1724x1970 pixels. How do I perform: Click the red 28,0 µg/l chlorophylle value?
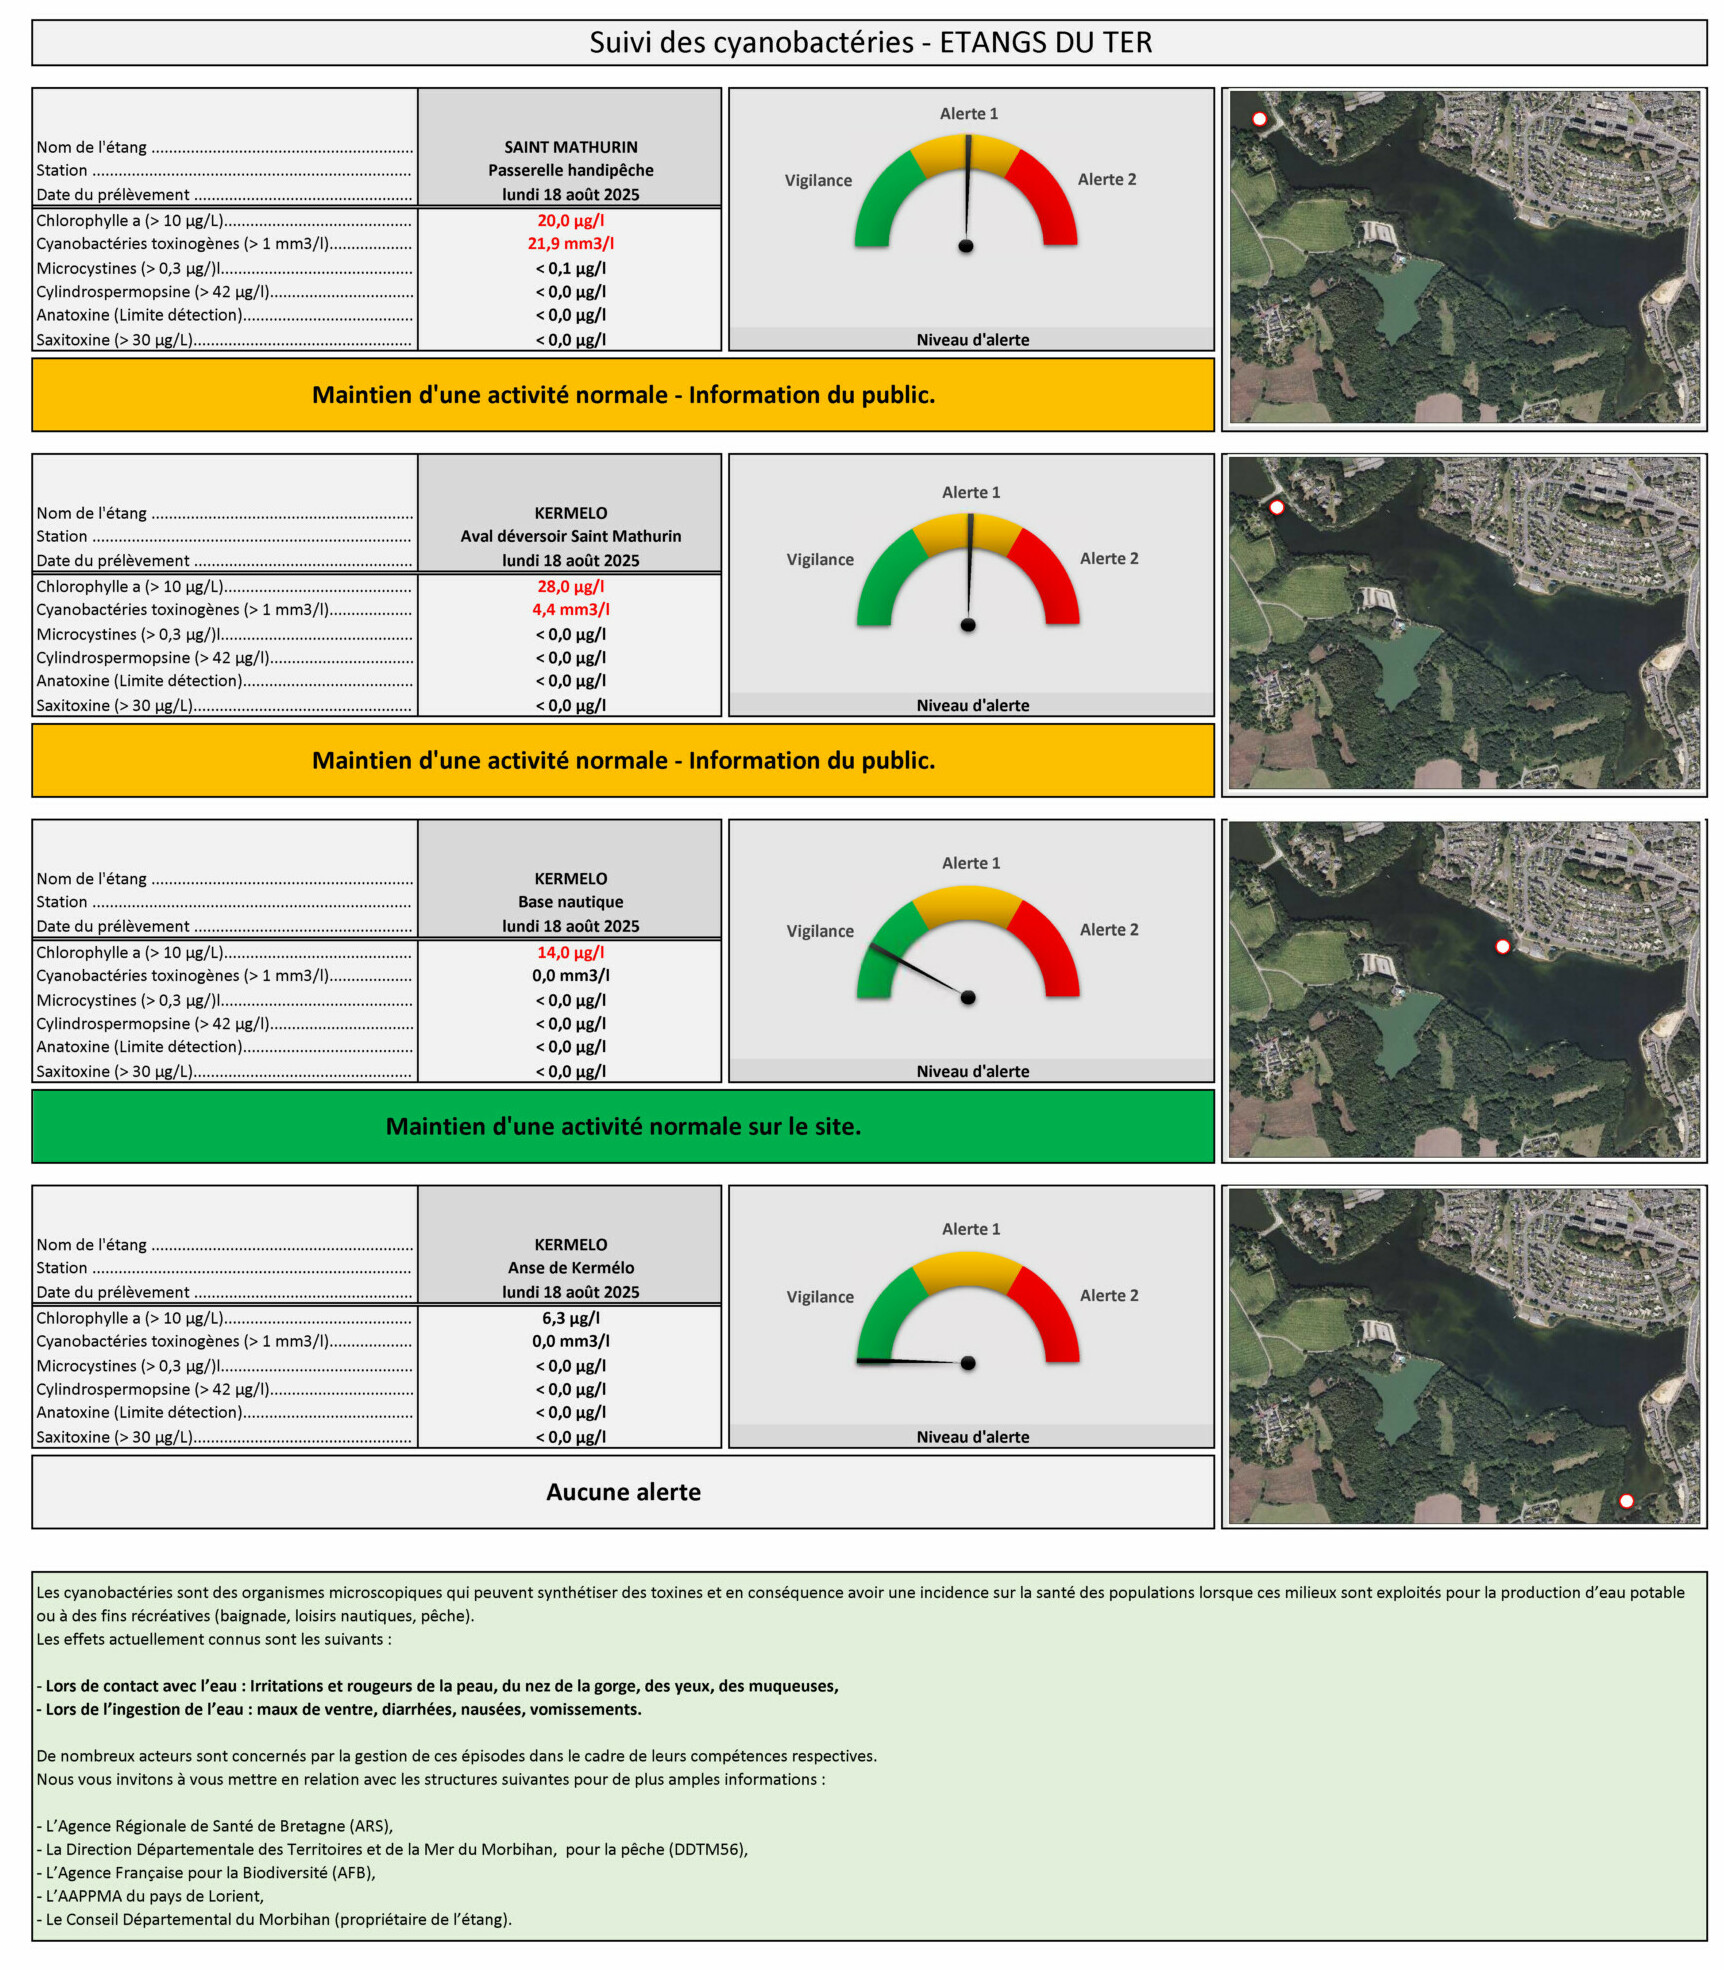click(x=570, y=587)
